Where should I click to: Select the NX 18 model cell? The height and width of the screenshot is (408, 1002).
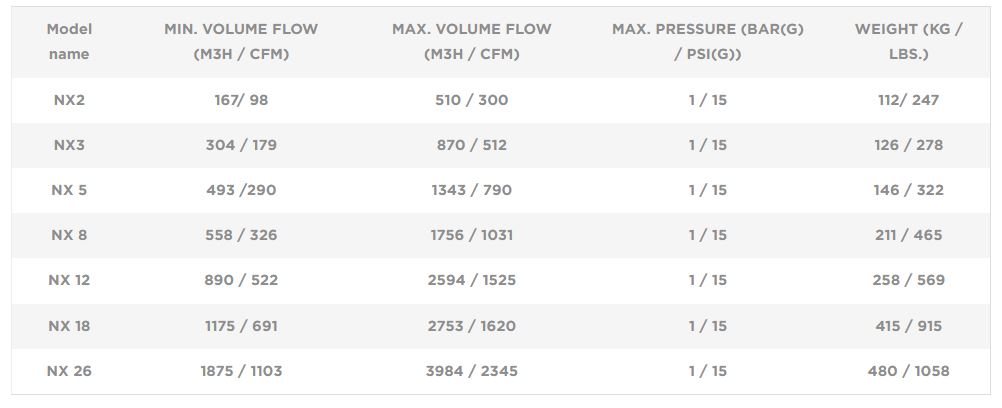coord(69,326)
